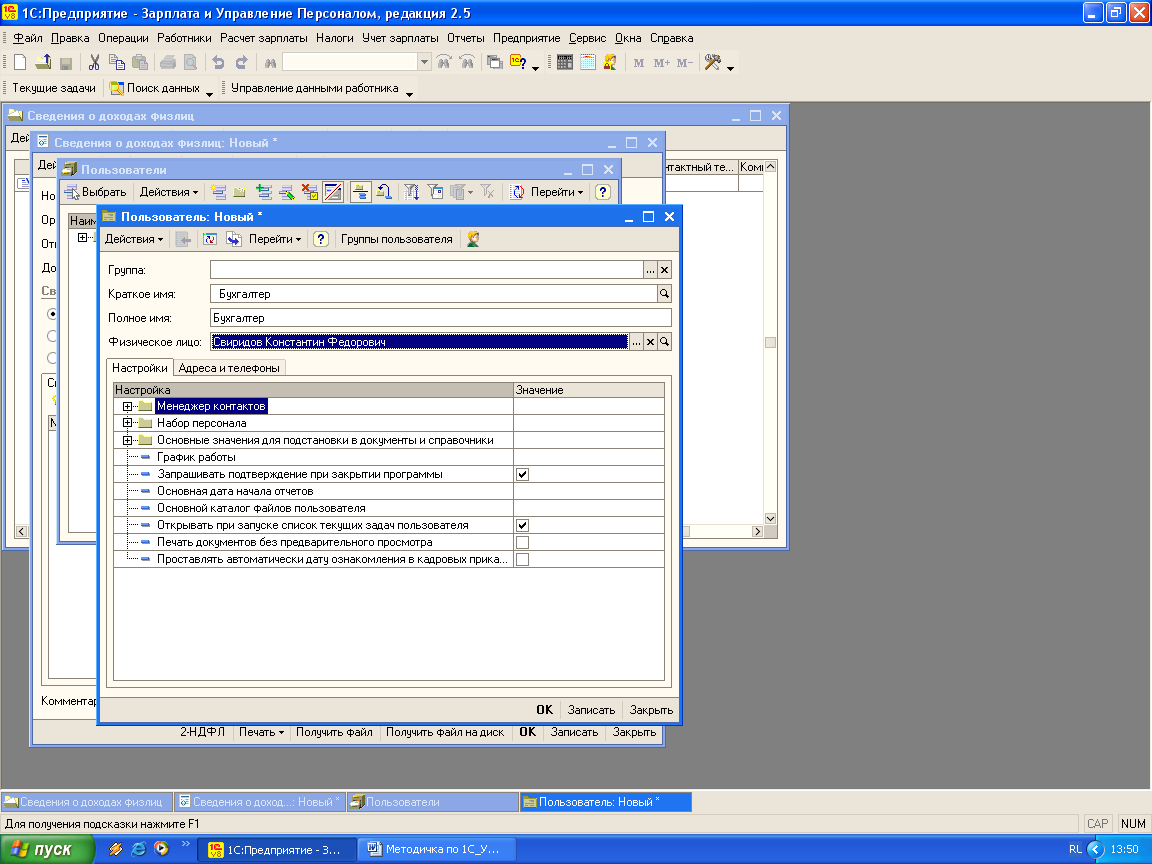Click the magnifier icon in Краткое имя field
The width and height of the screenshot is (1152, 864).
click(664, 293)
